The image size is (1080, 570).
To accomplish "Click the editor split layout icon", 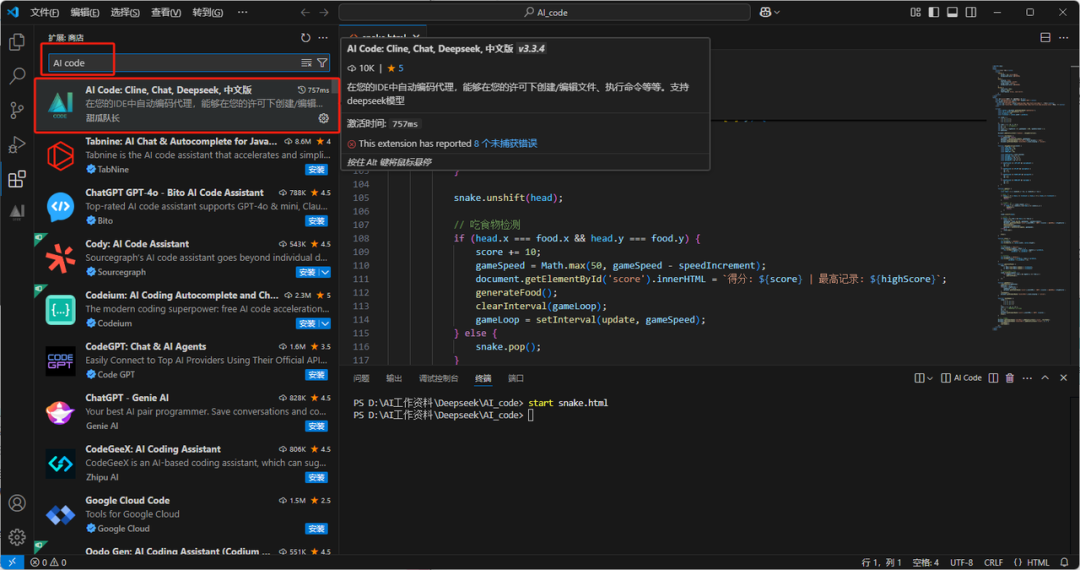I will click(1045, 38).
